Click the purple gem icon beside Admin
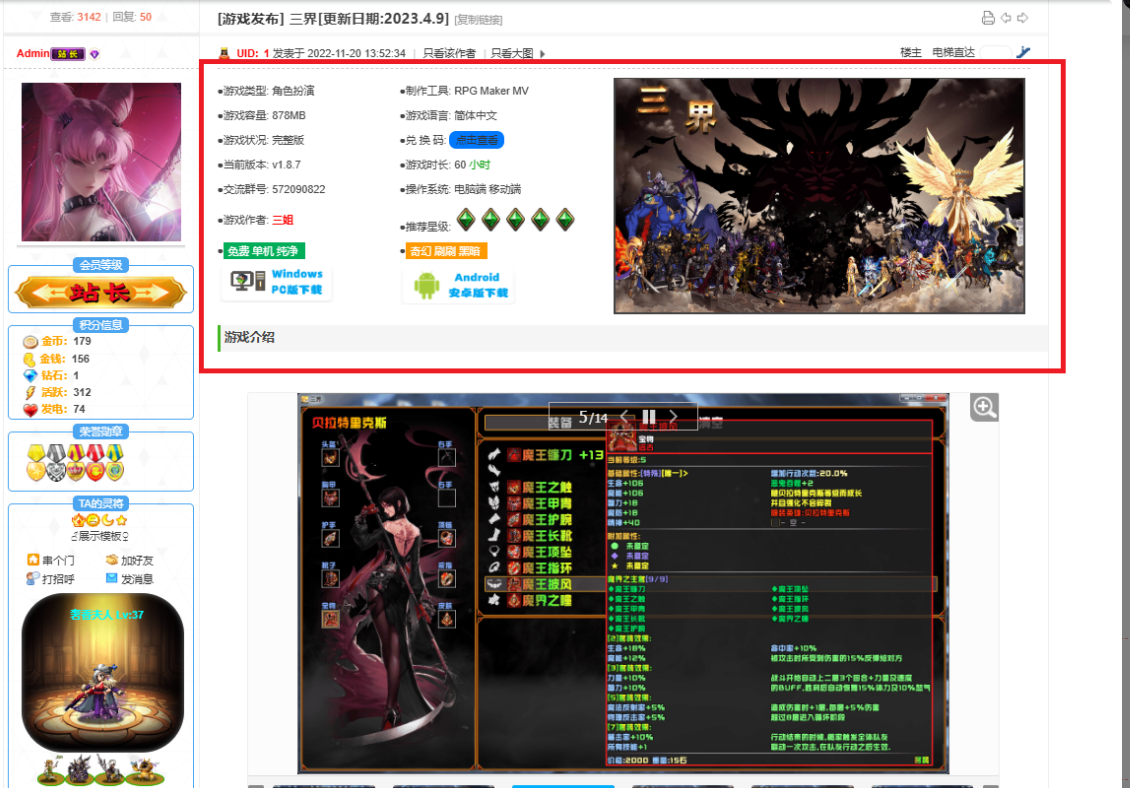 tap(94, 54)
